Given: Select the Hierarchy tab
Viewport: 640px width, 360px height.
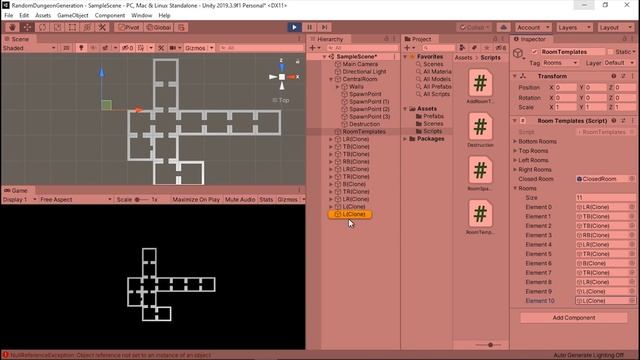Looking at the screenshot, I should 327,39.
